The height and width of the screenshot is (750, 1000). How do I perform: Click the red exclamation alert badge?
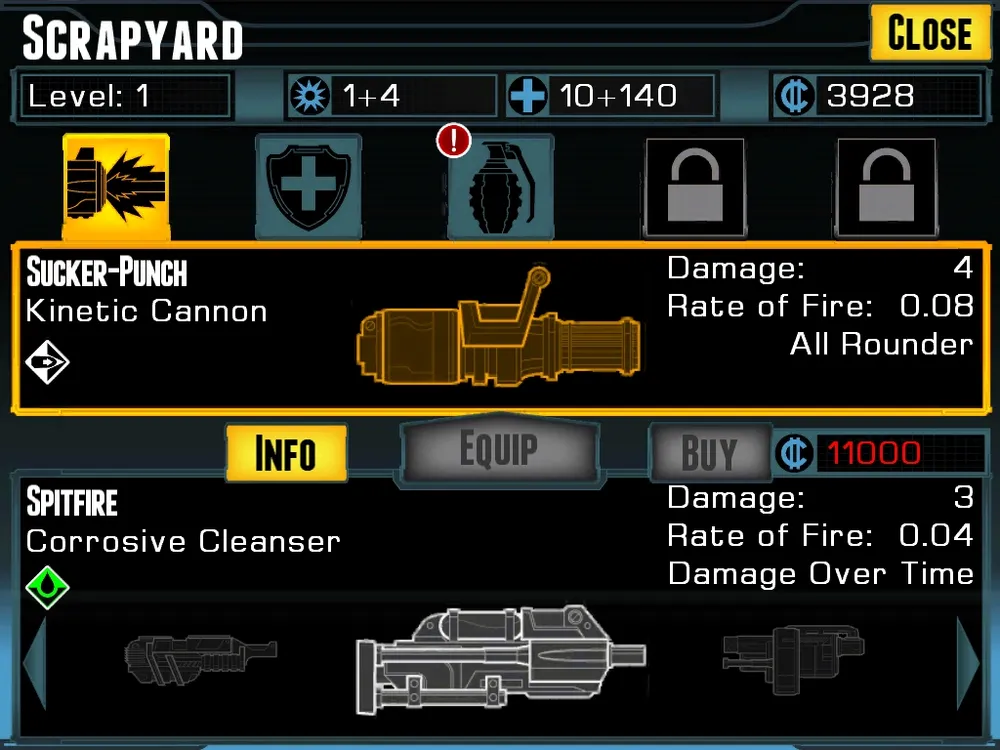[453, 140]
